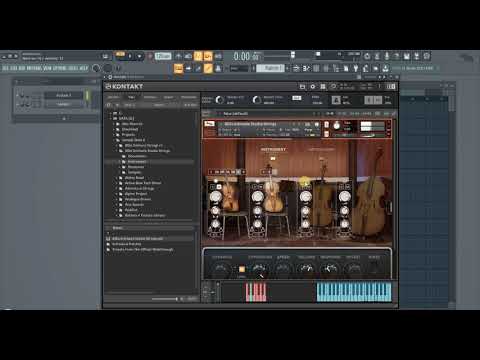Toggle the instrument Solo button

[326, 125]
